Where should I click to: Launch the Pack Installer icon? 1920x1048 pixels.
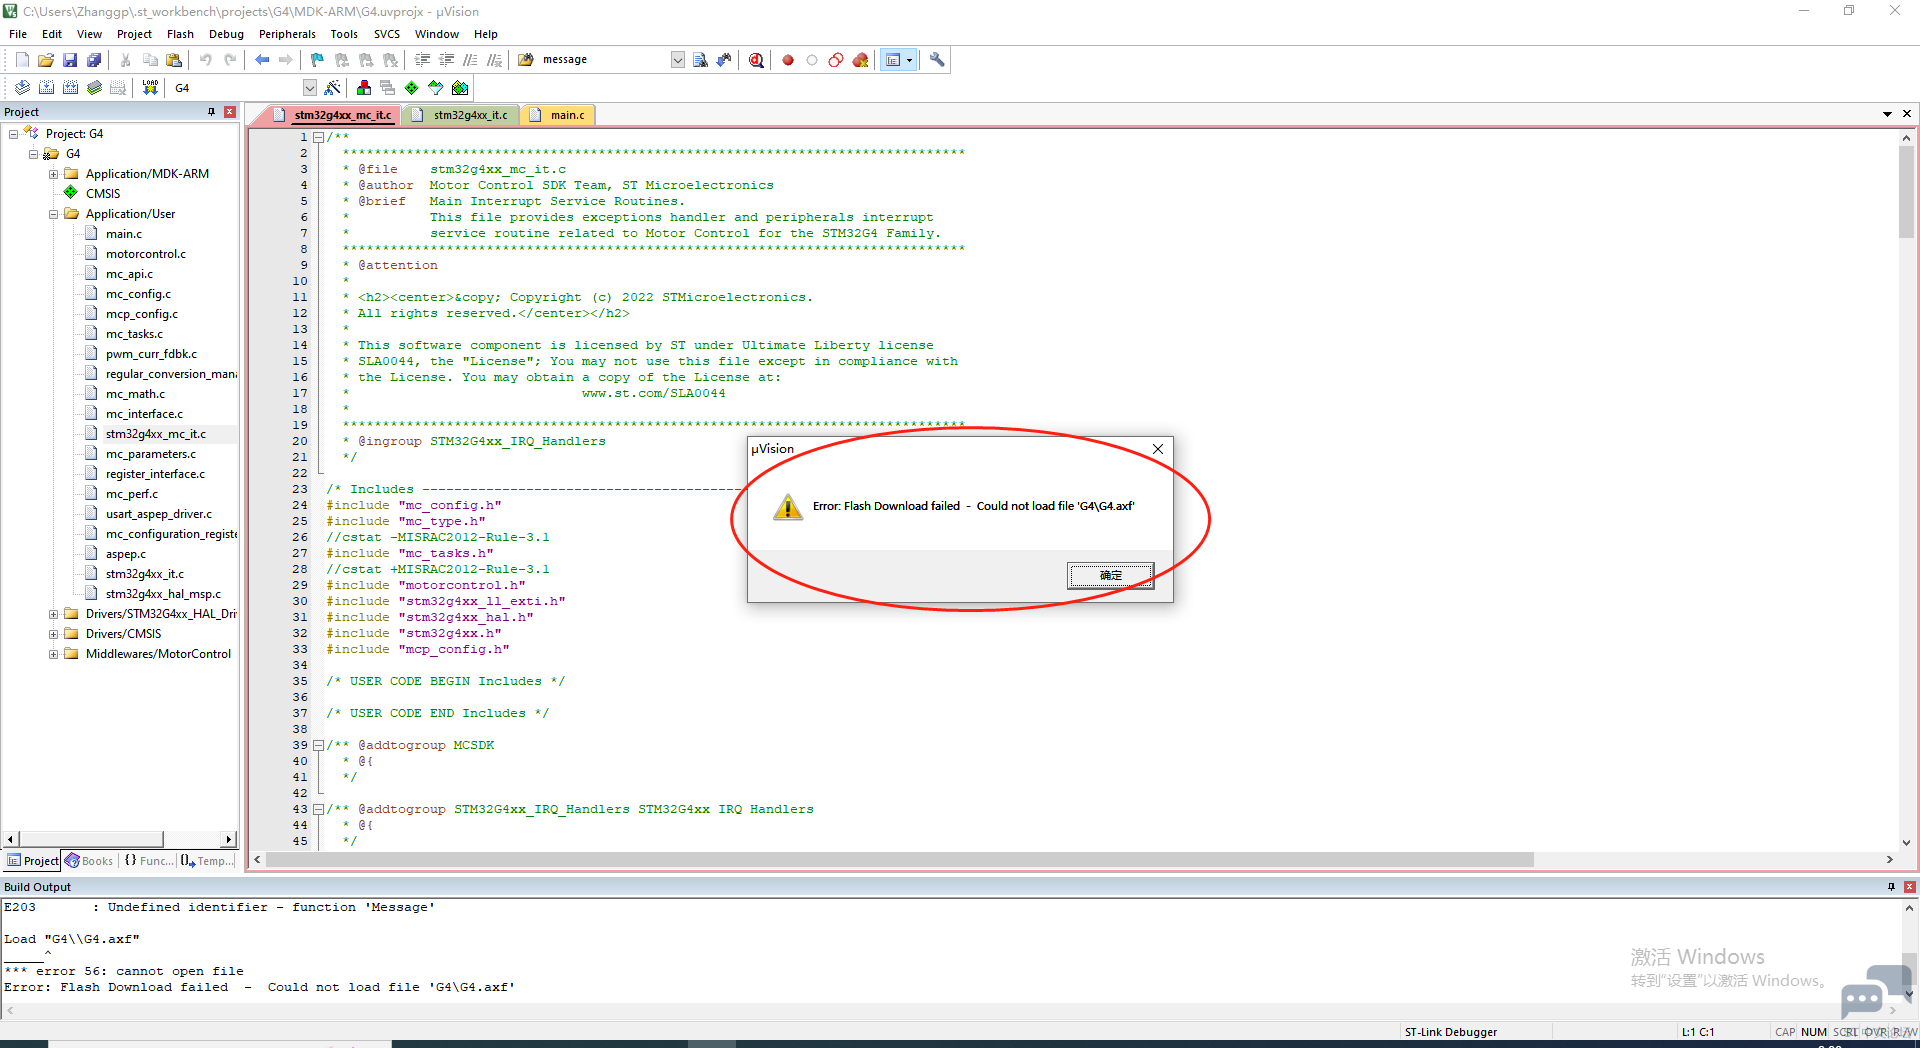click(460, 88)
